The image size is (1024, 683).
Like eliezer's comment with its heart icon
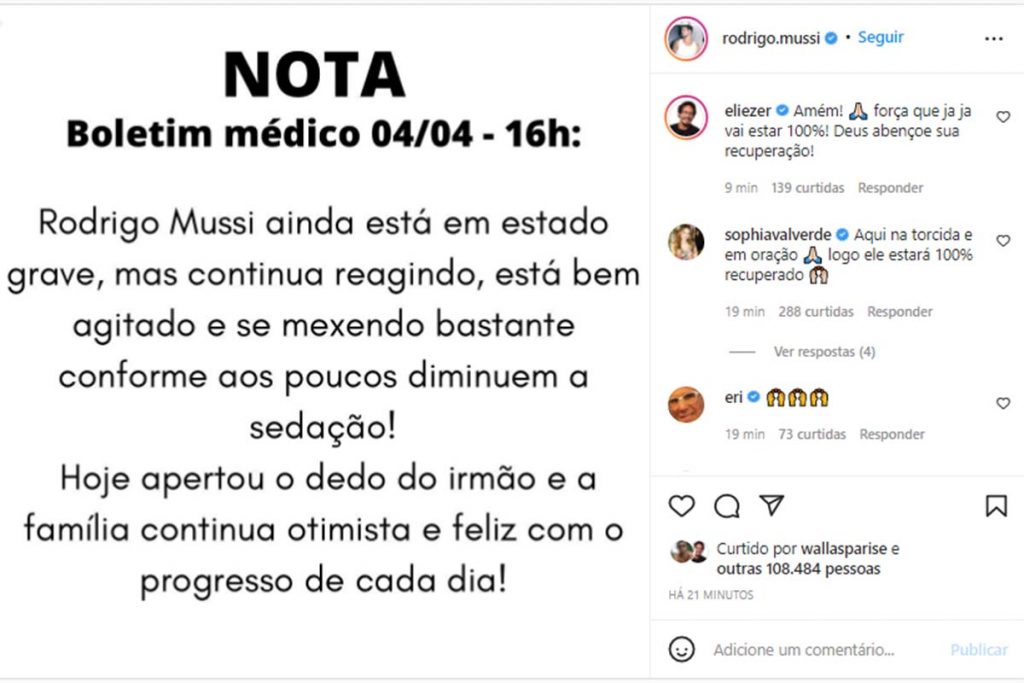click(x=1002, y=115)
